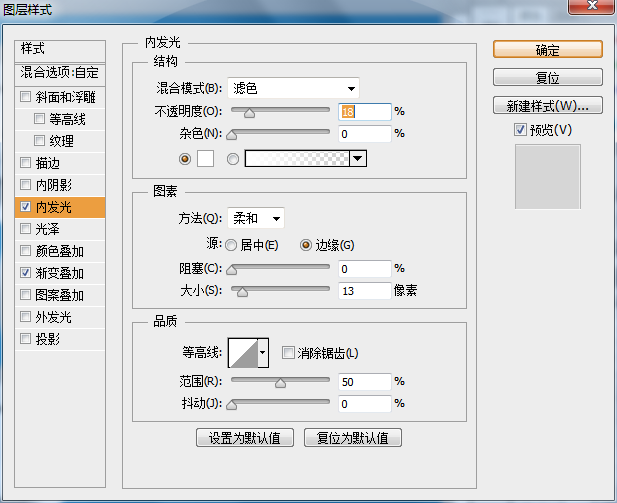Open 新建样式(W)... dialog
This screenshot has width=617, height=503.
[547, 105]
